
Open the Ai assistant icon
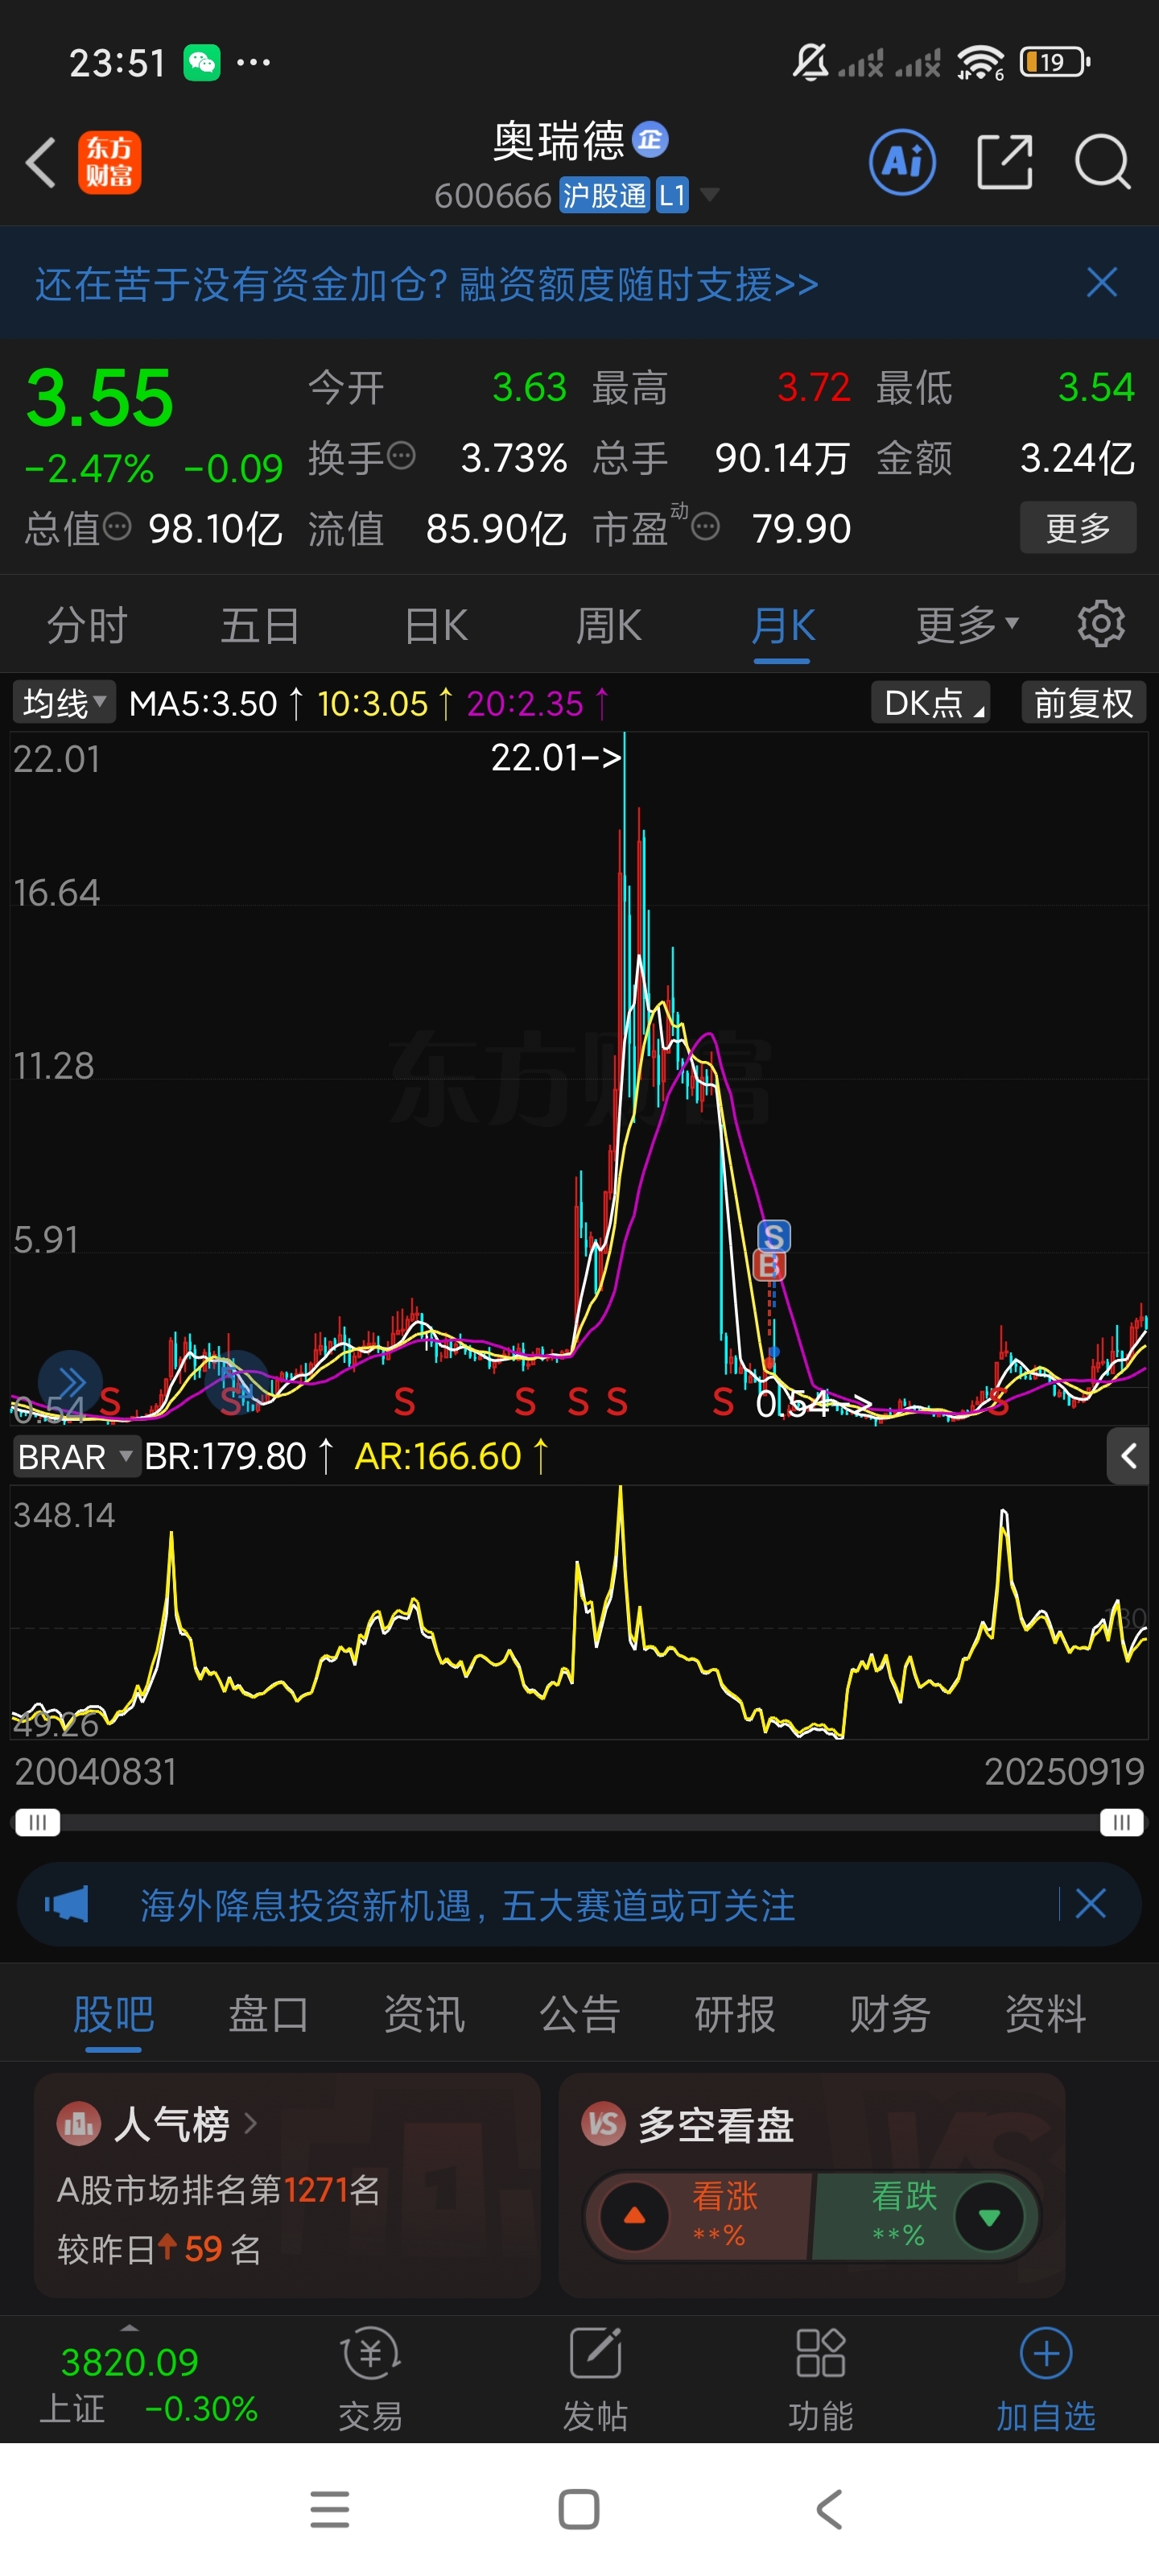(x=902, y=162)
